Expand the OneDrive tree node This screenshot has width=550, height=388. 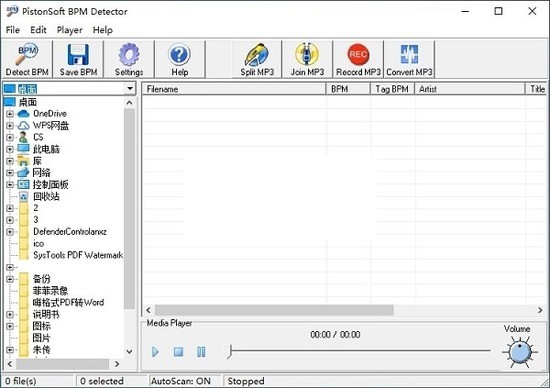(x=10, y=114)
